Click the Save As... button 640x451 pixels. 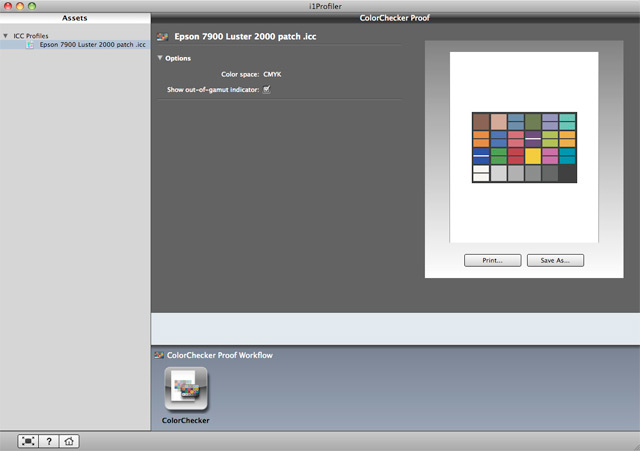pos(555,260)
